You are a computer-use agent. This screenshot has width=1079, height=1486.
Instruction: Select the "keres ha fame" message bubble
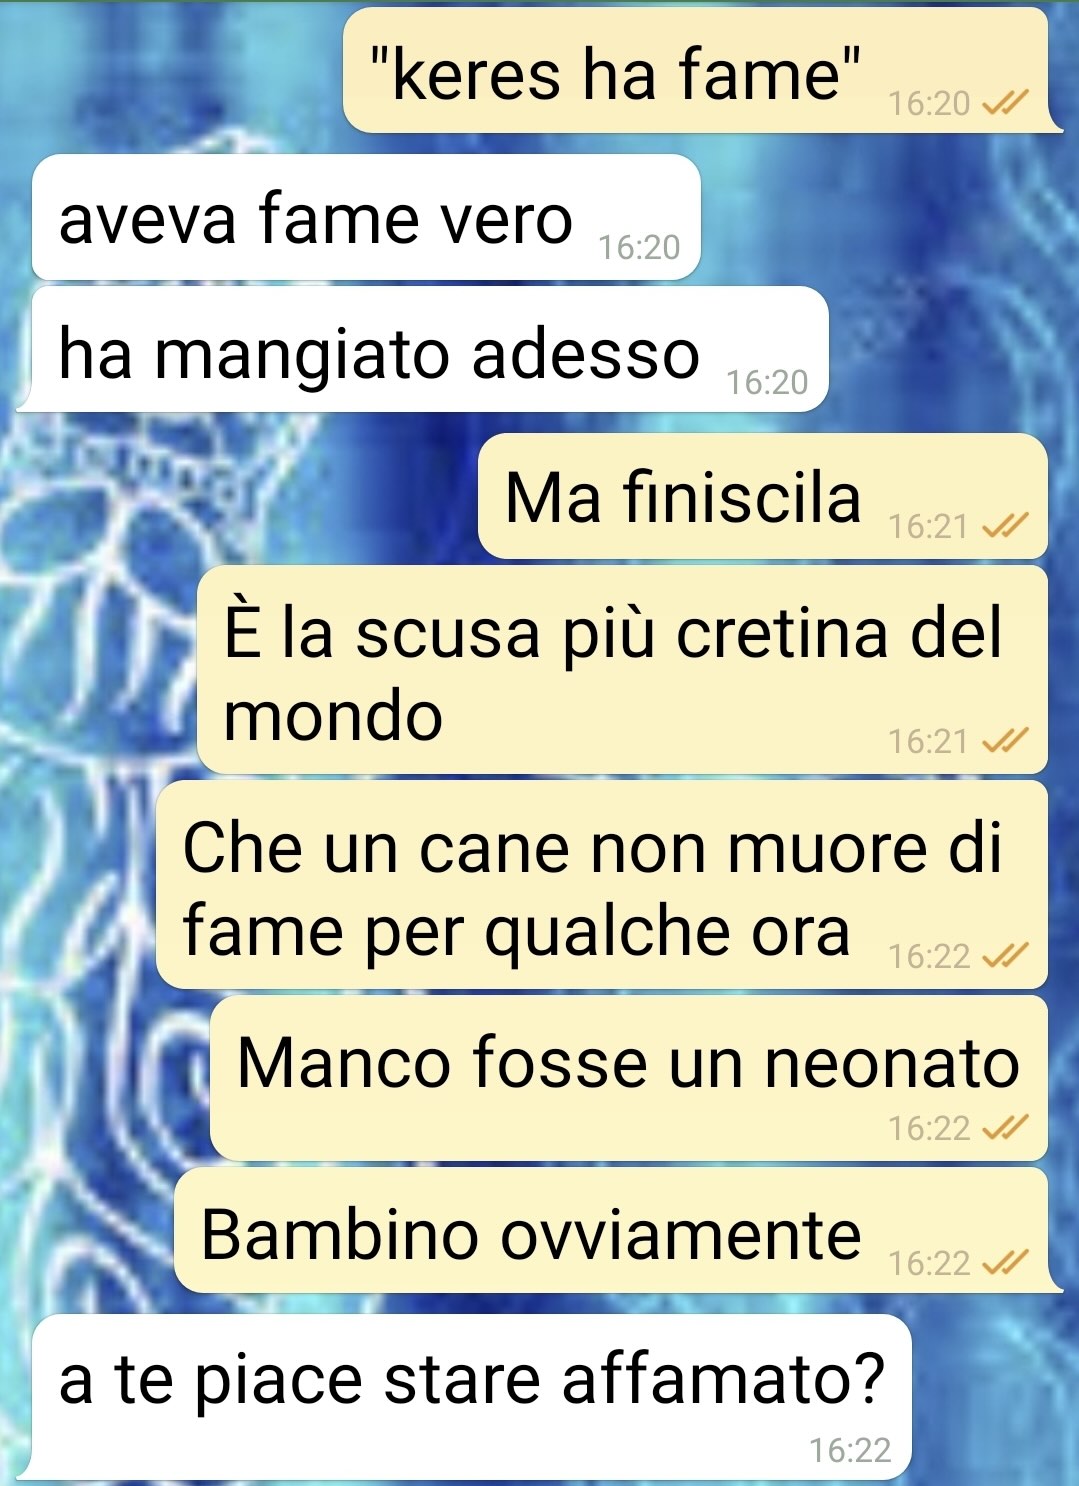coord(702,71)
